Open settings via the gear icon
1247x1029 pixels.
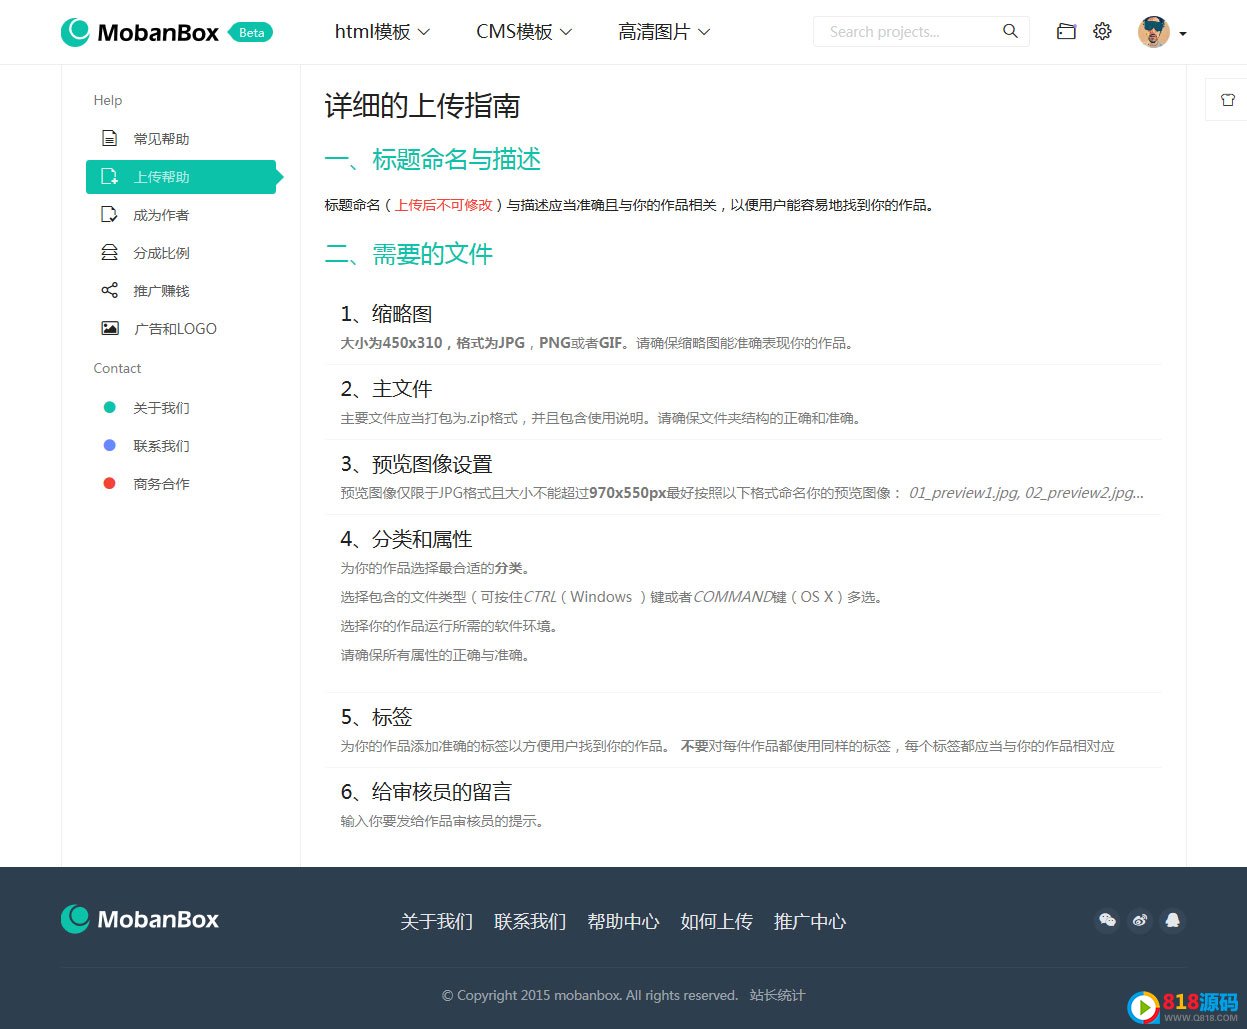[x=1102, y=32]
